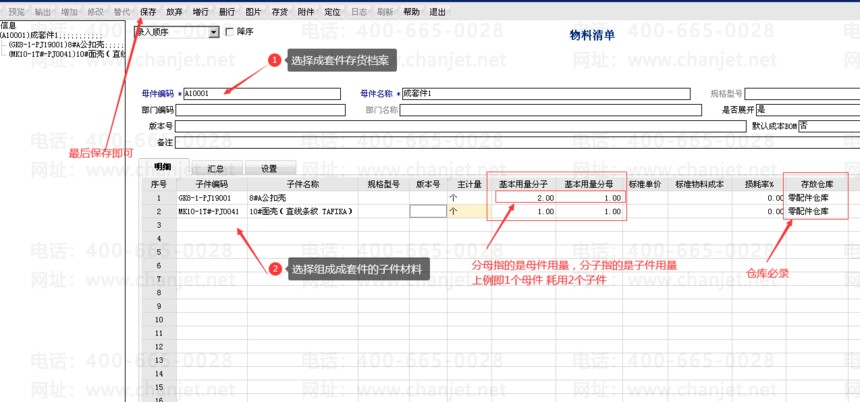Toggle the 降序 checkbox

pos(229,32)
